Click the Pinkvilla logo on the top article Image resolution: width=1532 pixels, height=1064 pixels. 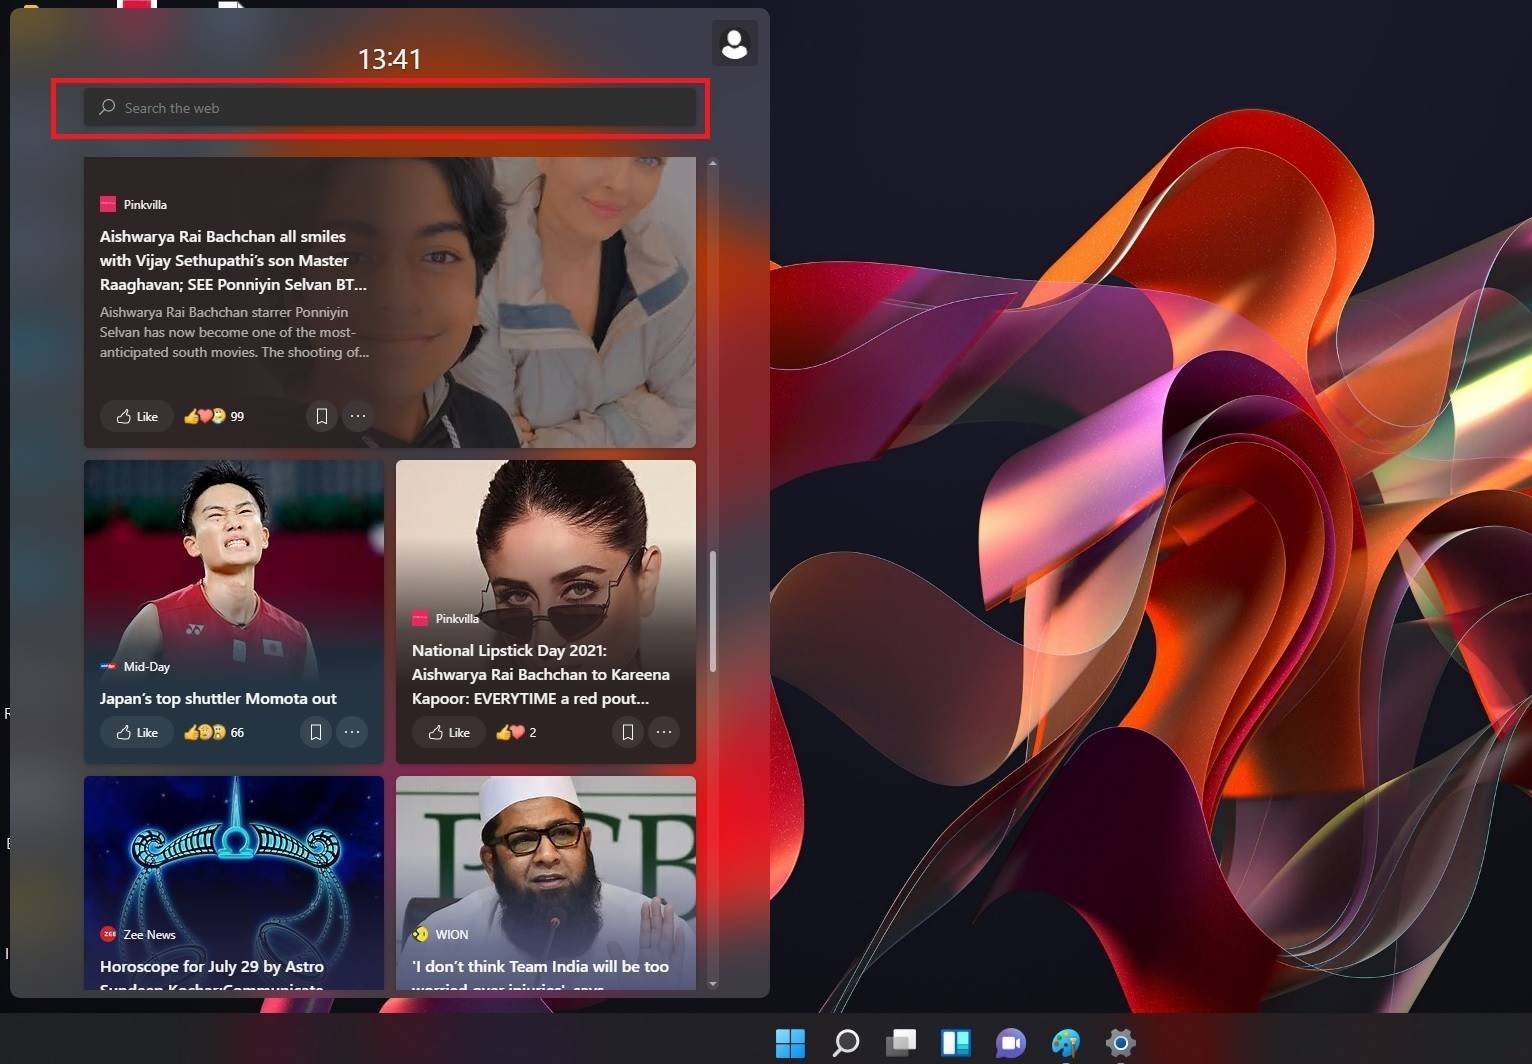(108, 204)
